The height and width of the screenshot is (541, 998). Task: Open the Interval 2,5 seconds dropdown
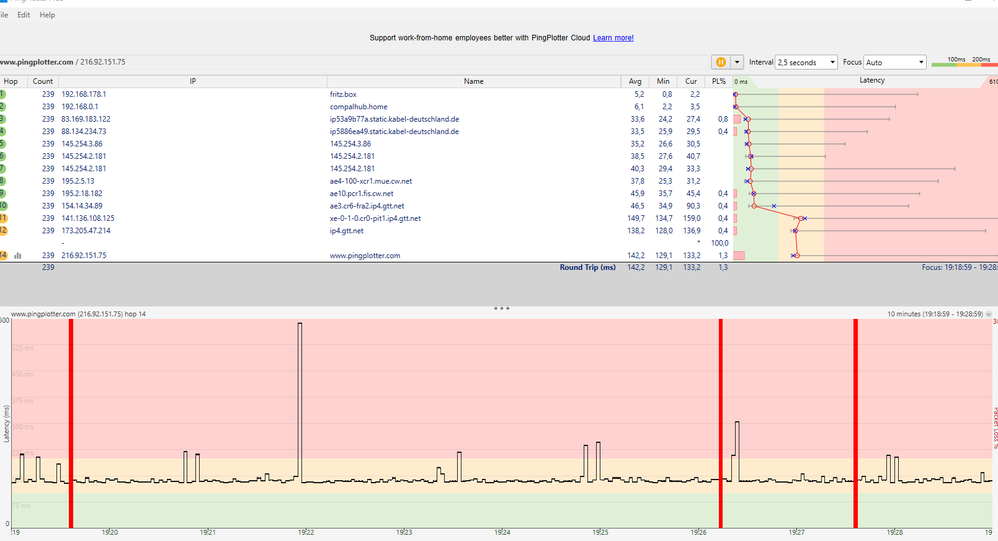[x=806, y=62]
